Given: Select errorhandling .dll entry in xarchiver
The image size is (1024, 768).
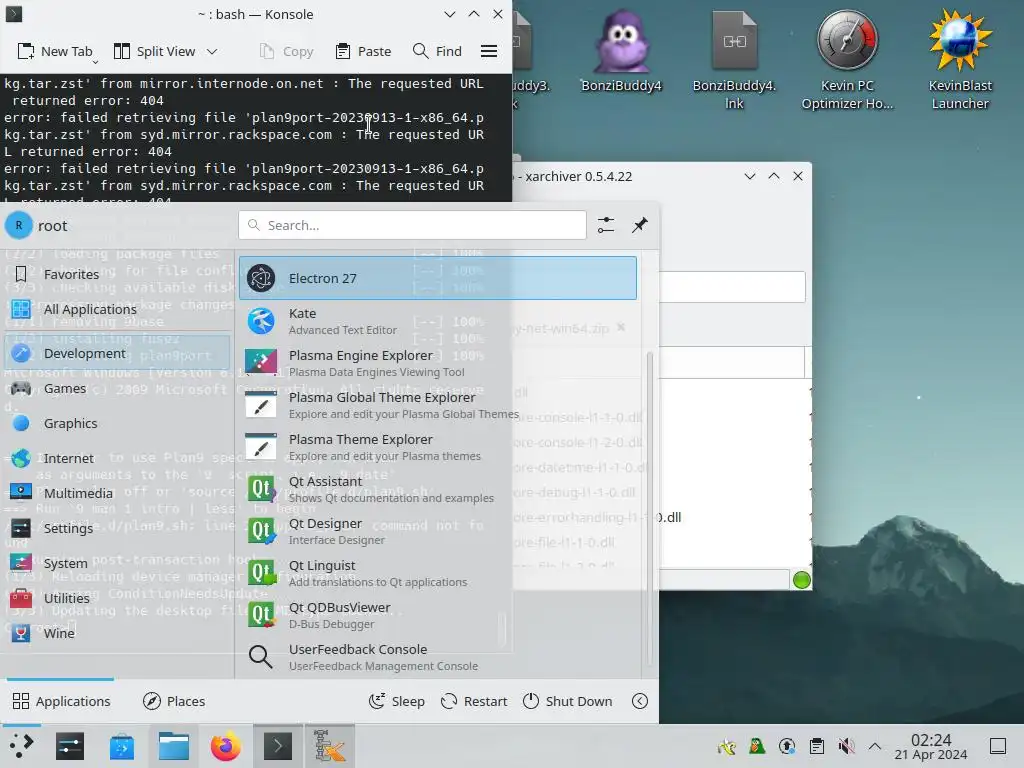Looking at the screenshot, I should [x=596, y=517].
